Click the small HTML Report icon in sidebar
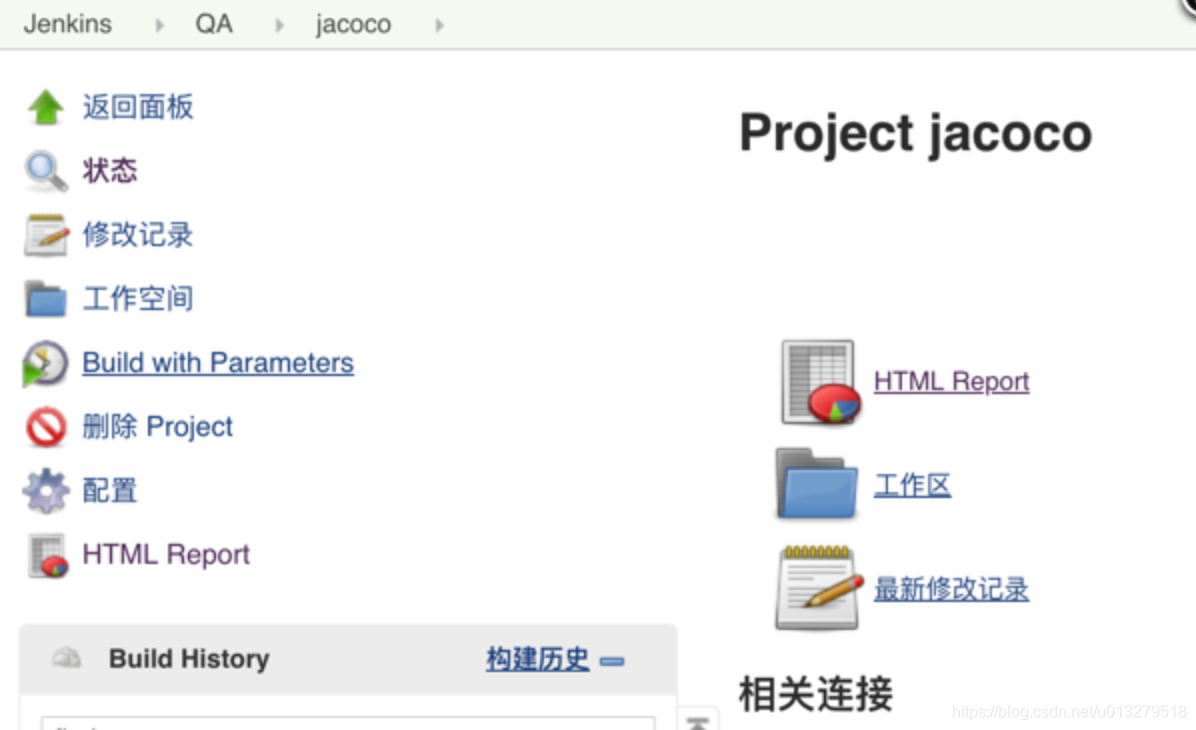The image size is (1196, 730). (x=48, y=555)
